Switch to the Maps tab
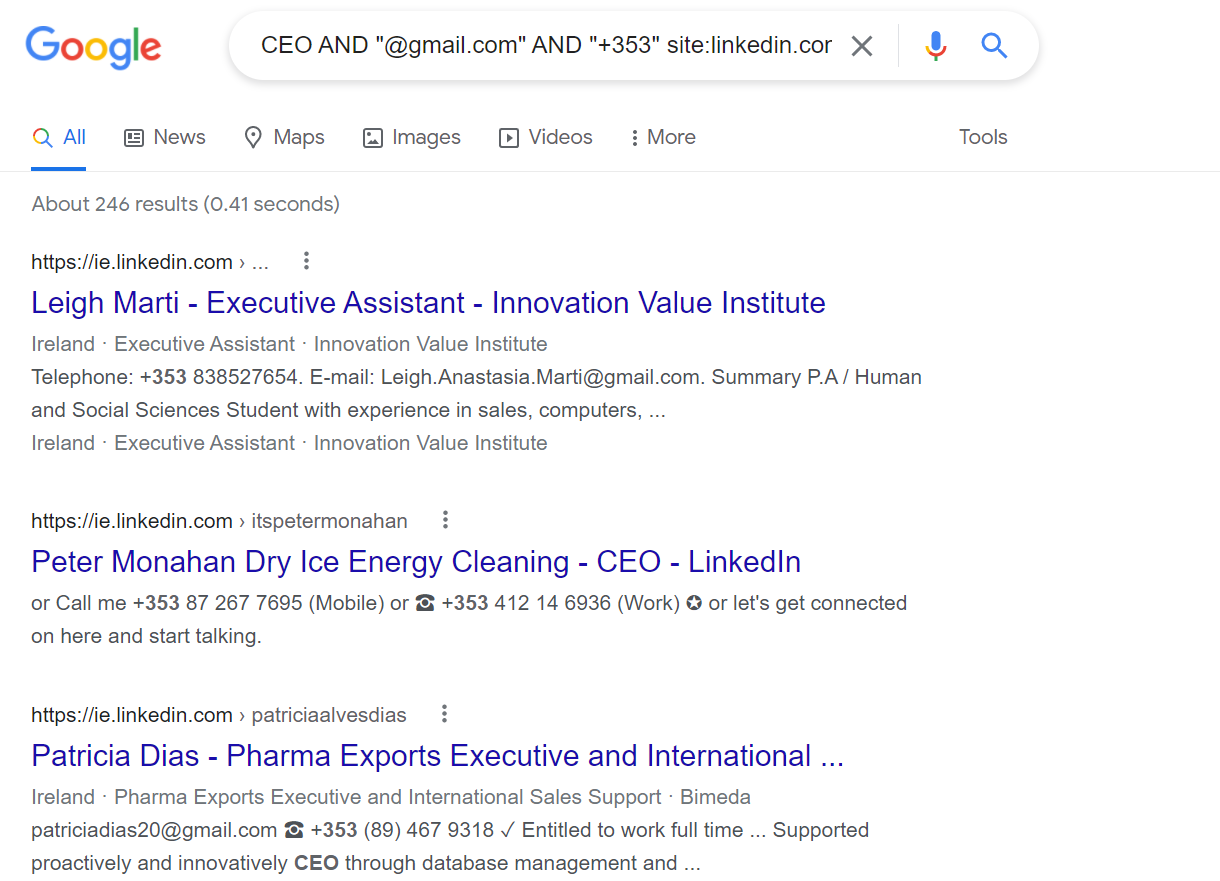This screenshot has width=1220, height=881. pyautogui.click(x=284, y=138)
